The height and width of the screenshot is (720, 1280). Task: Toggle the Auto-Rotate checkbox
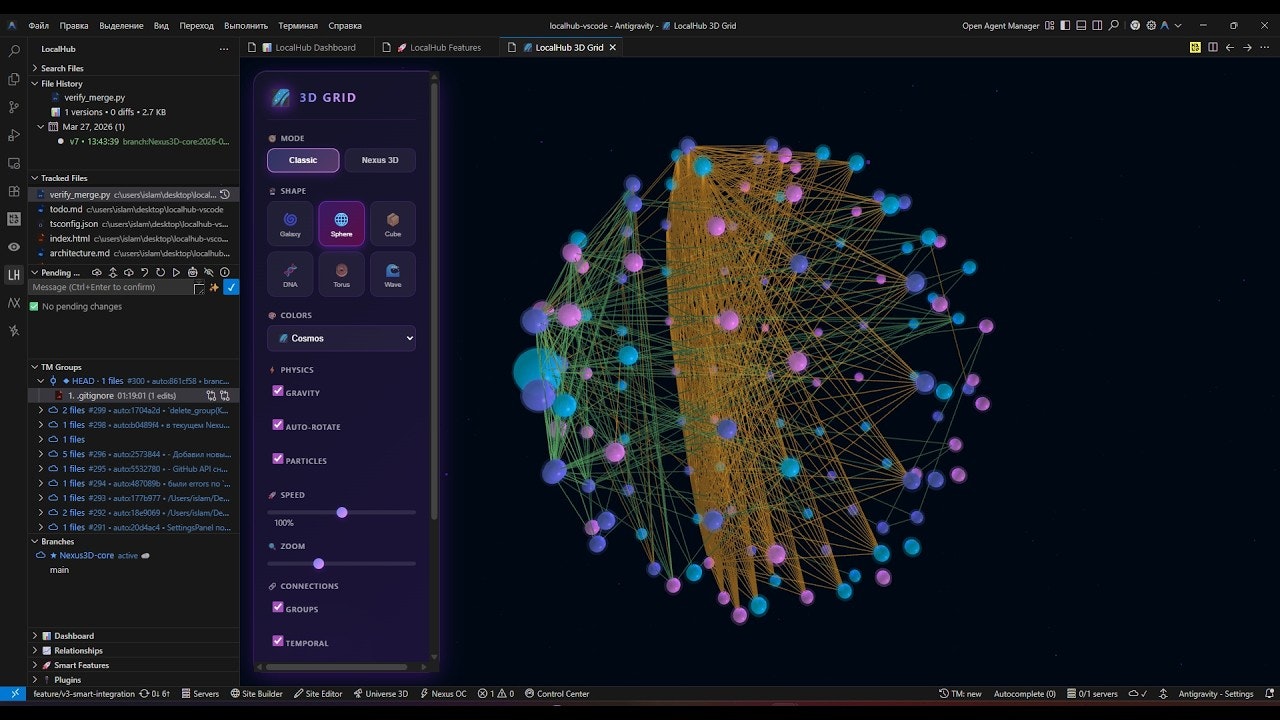[278, 425]
